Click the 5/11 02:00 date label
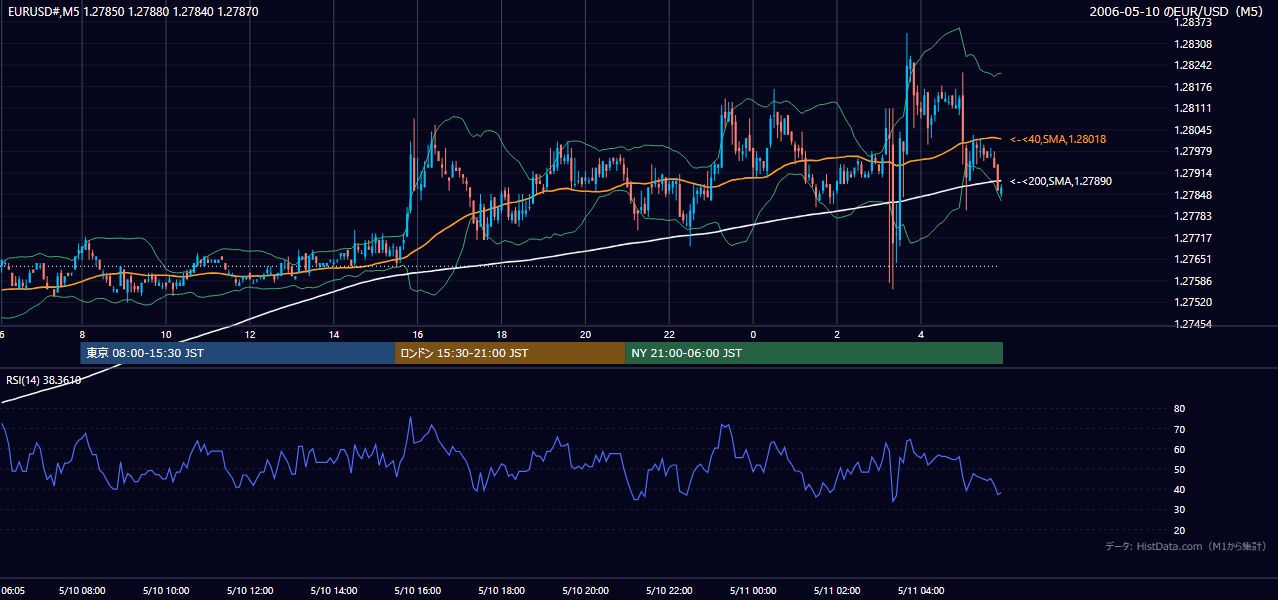The image size is (1278, 600). click(838, 591)
